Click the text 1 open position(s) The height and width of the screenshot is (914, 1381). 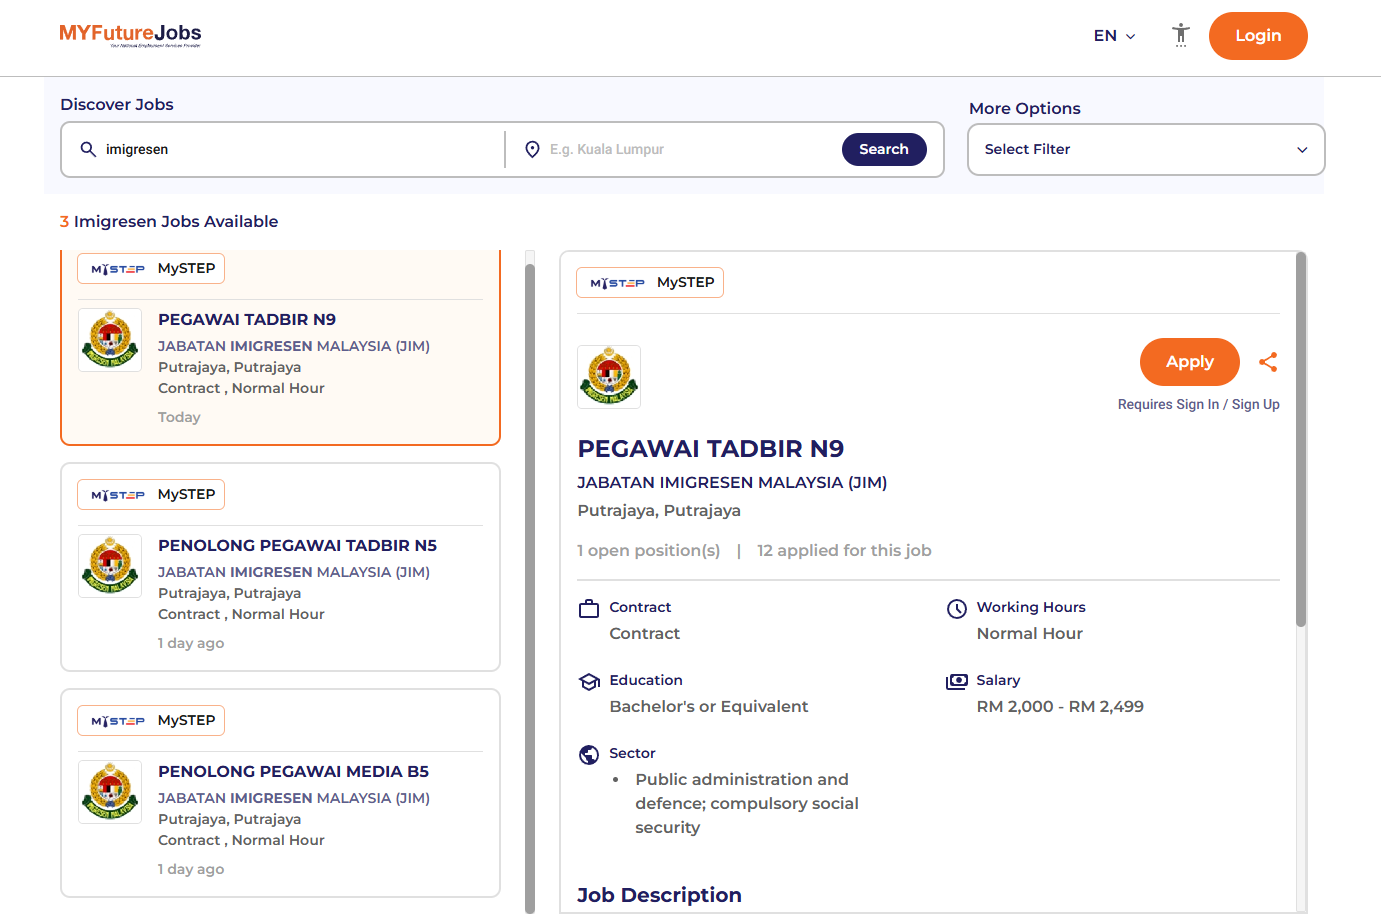point(649,550)
